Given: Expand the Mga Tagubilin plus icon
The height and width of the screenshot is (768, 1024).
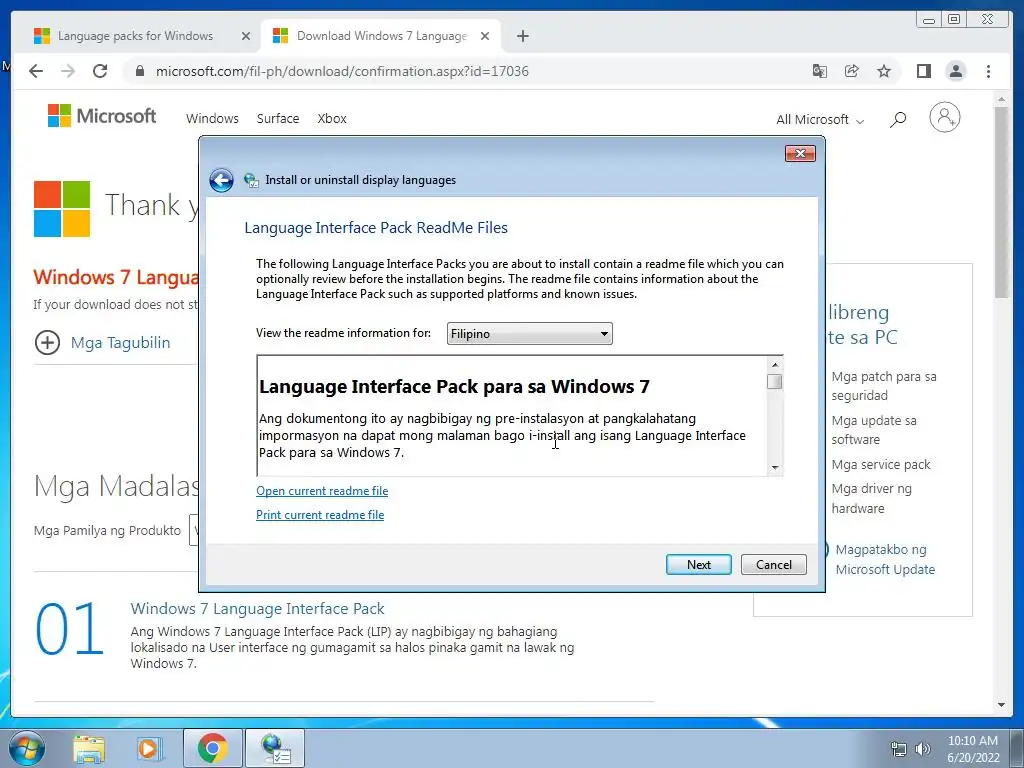Looking at the screenshot, I should (x=47, y=342).
